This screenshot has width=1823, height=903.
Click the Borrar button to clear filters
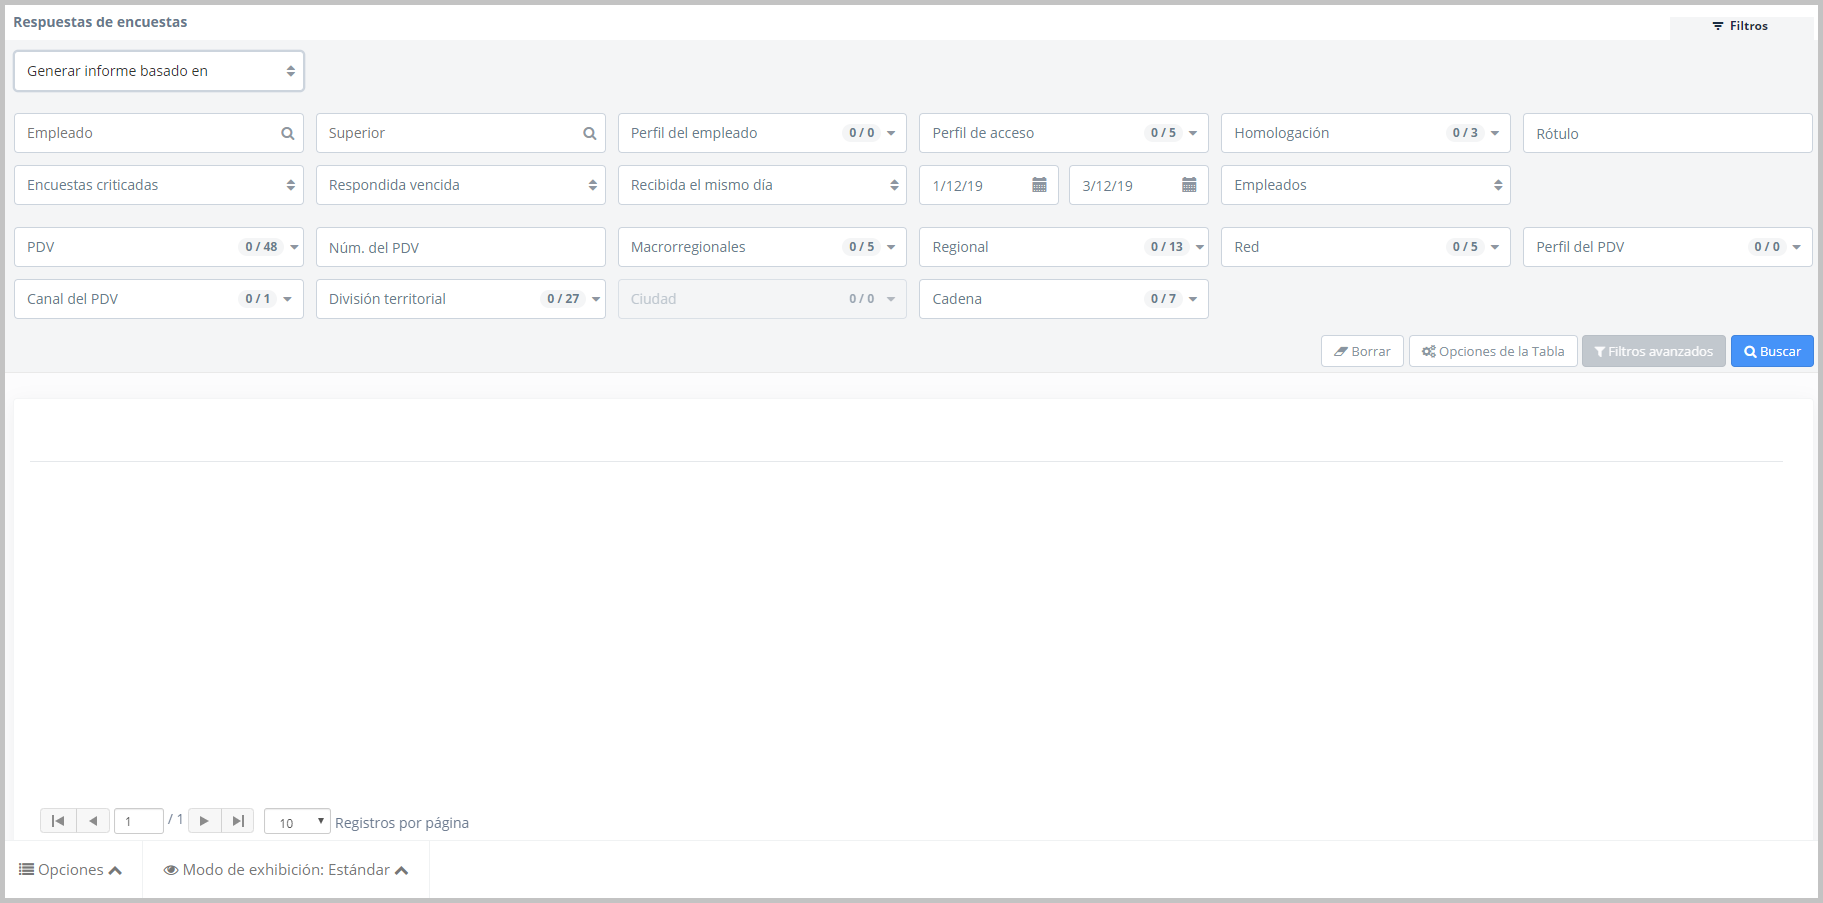point(1362,351)
